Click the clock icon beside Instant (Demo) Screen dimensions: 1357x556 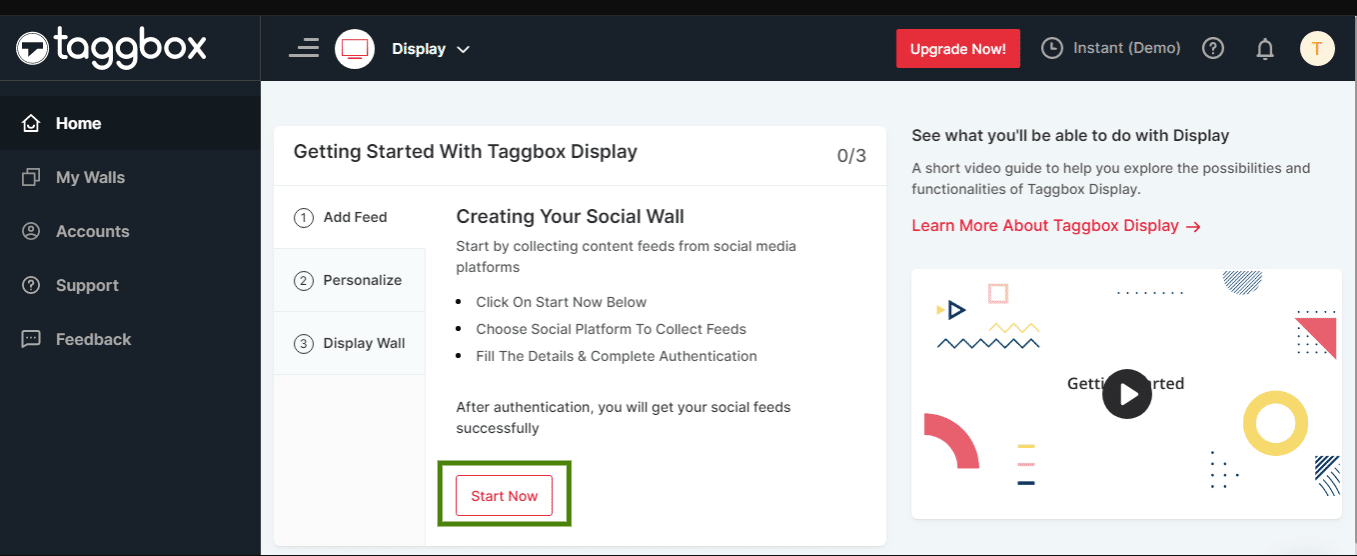(x=1052, y=48)
